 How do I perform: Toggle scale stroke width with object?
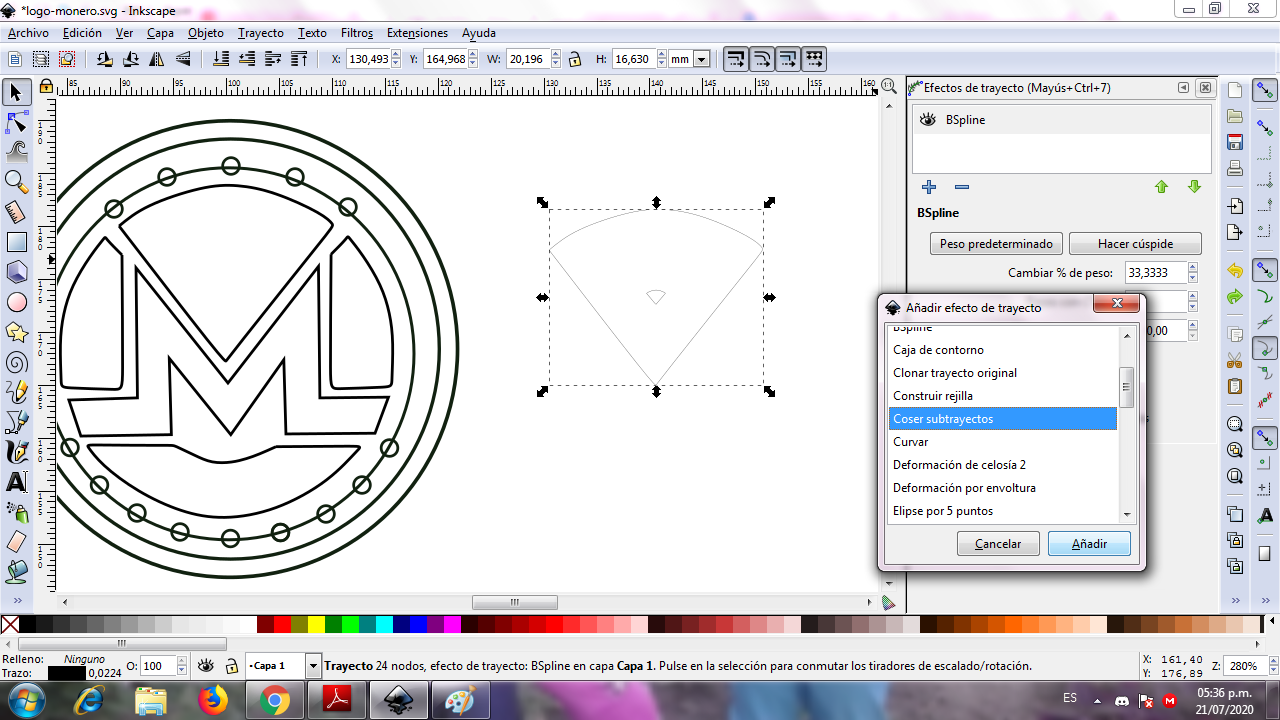point(736,59)
